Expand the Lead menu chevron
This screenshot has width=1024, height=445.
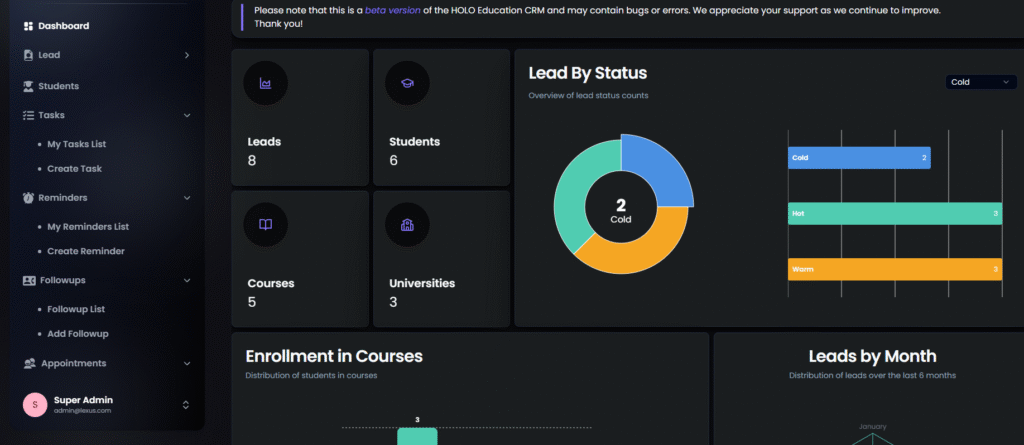click(187, 55)
